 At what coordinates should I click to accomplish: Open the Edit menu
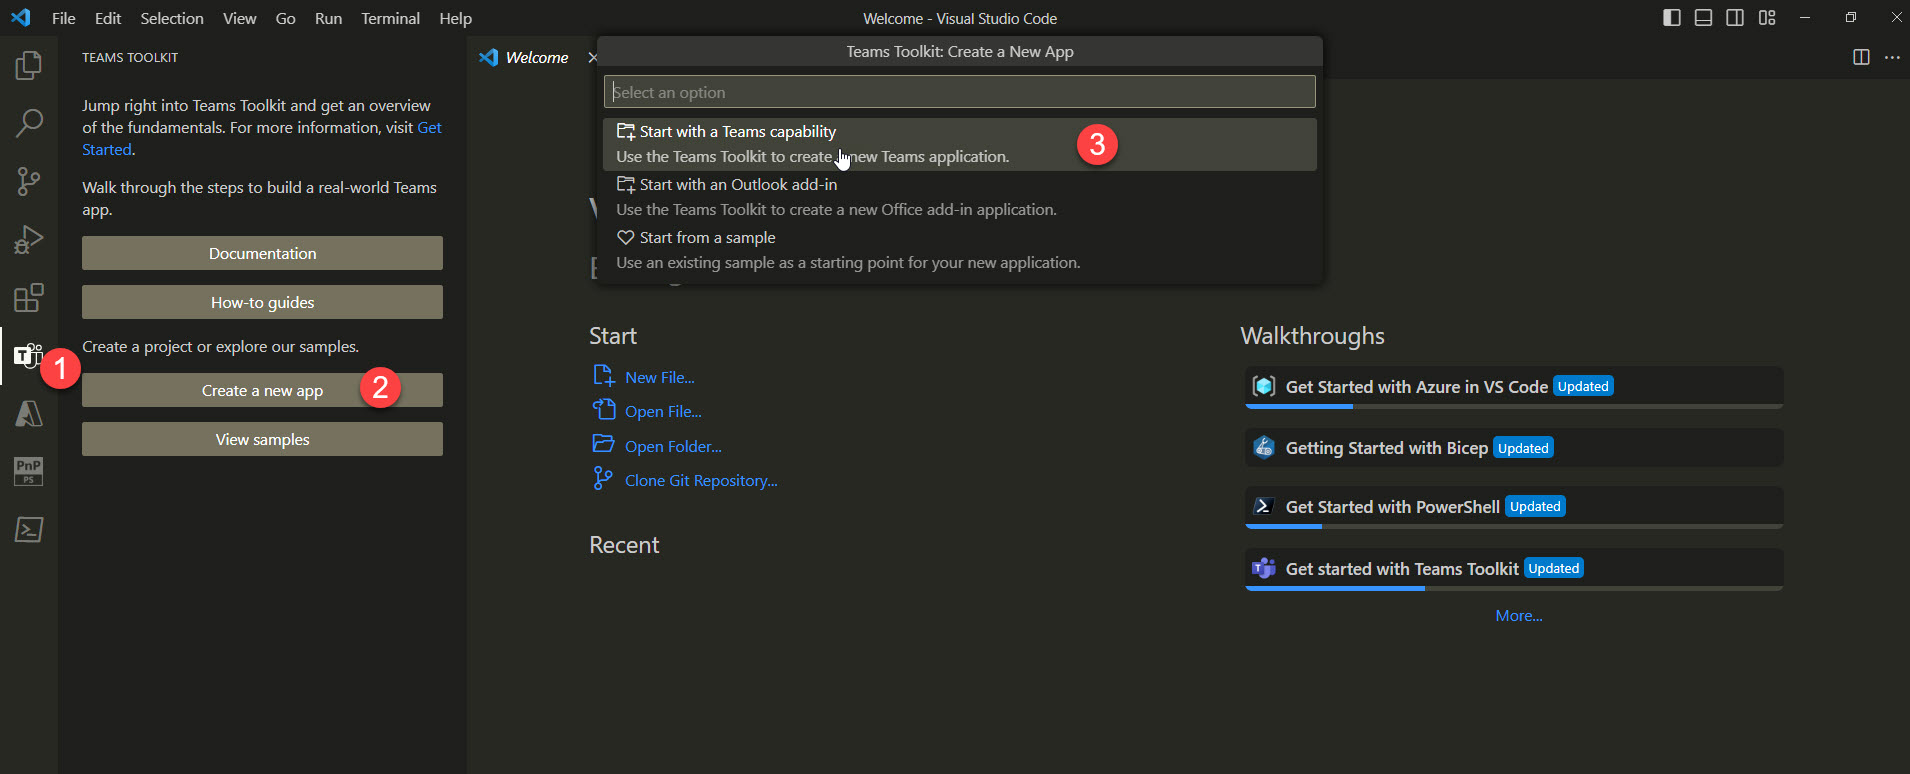click(108, 18)
